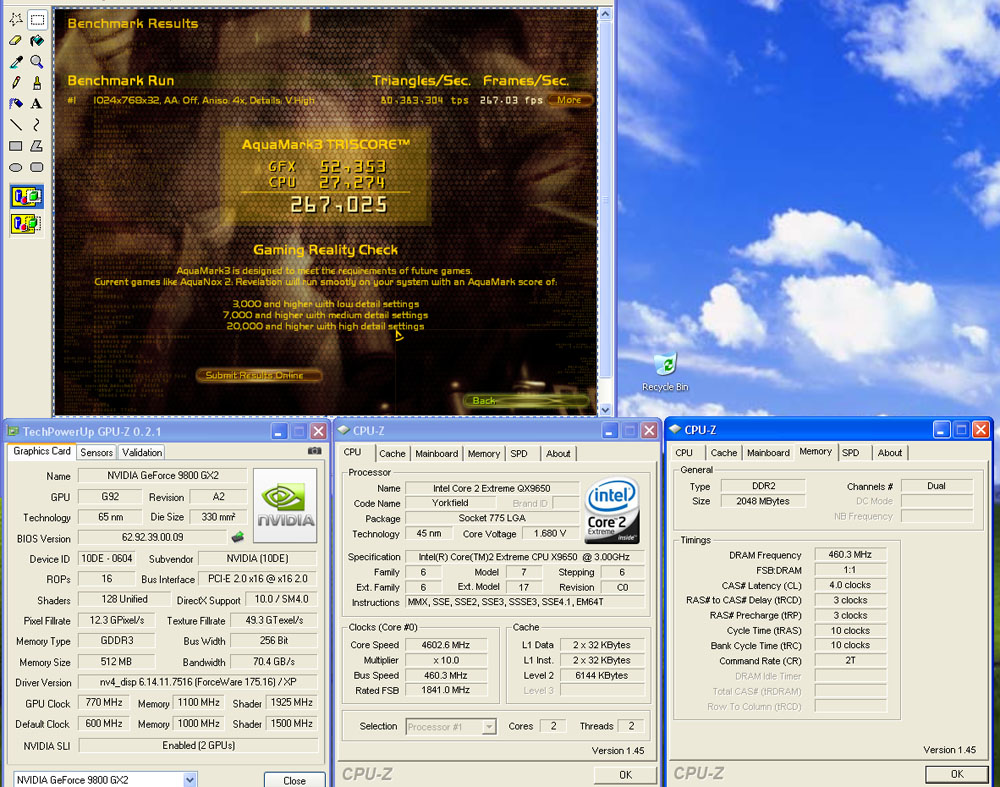1000x787 pixels.
Task: Click the NVIDIA logo in GPU-Z
Action: coord(285,505)
